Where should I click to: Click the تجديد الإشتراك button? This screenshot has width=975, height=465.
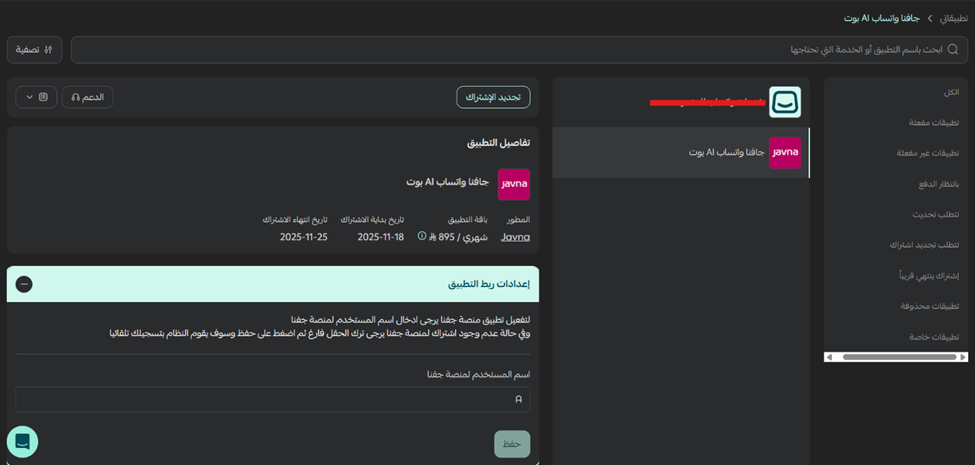point(493,97)
